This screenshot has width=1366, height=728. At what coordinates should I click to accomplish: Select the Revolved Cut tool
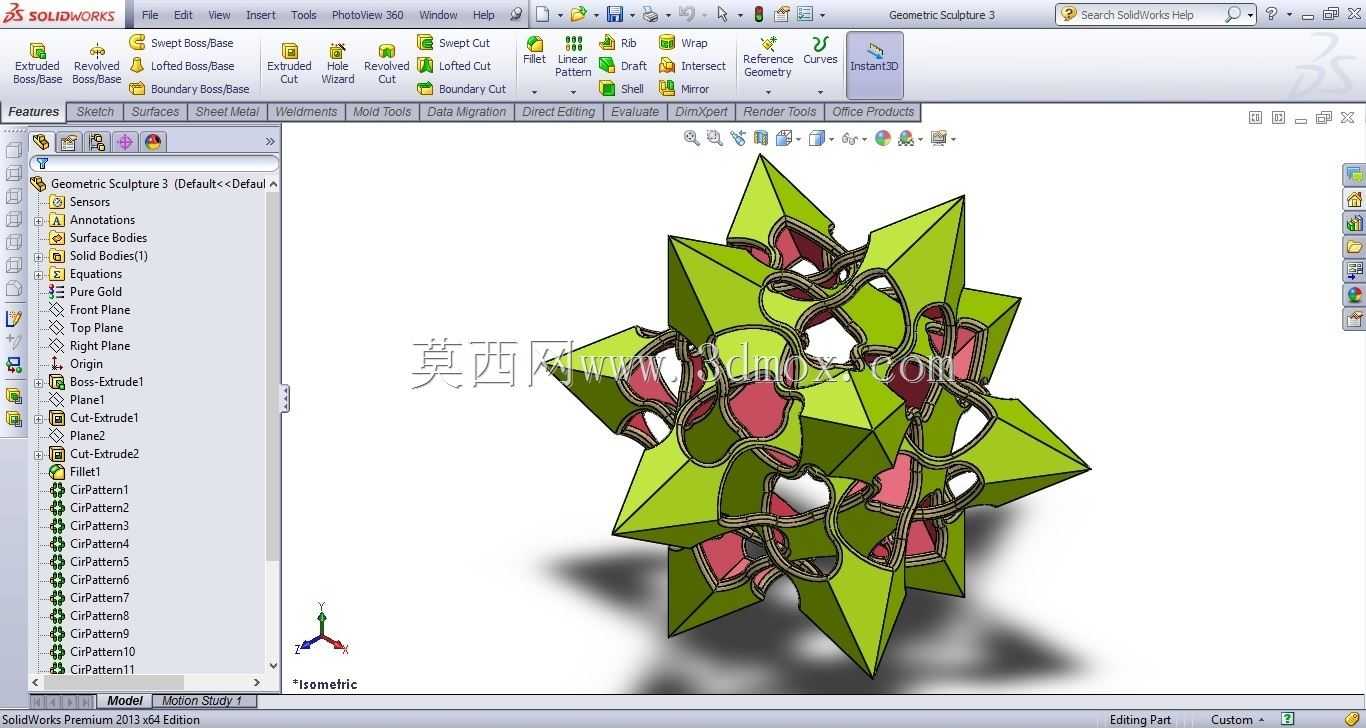[x=387, y=63]
